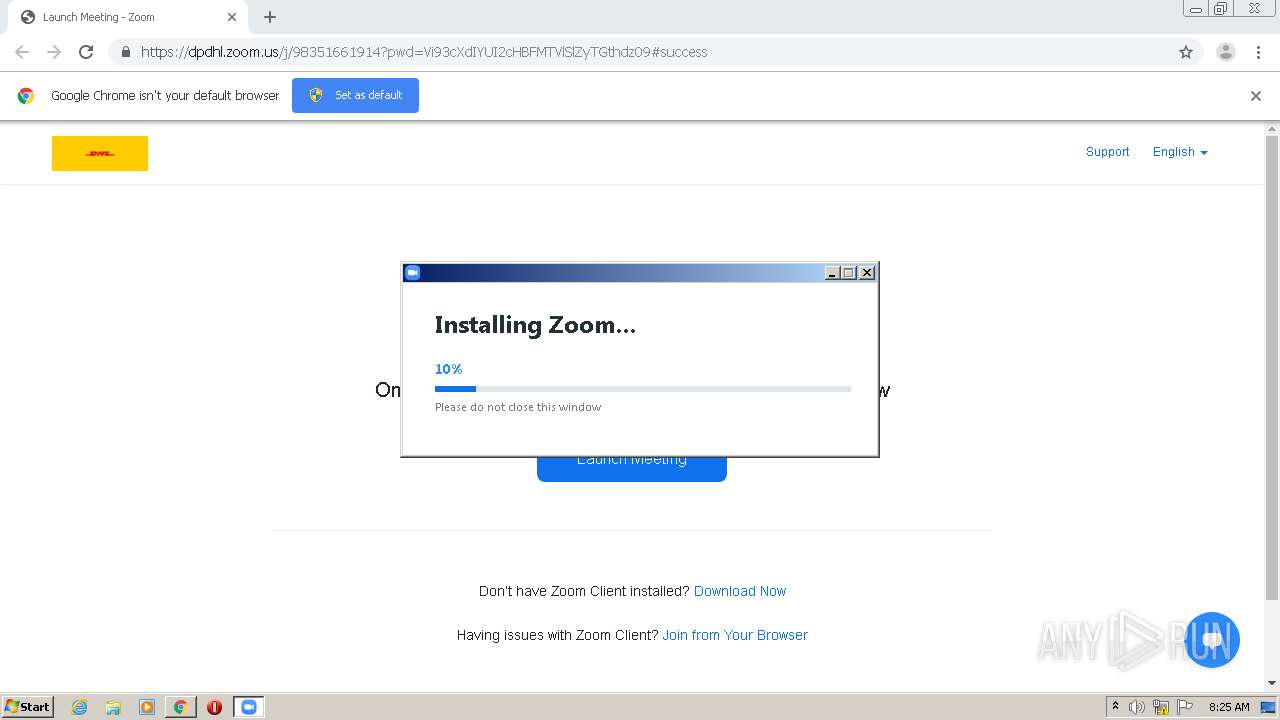The height and width of the screenshot is (720, 1280).
Task: Go back in Chrome
Action: [22, 52]
